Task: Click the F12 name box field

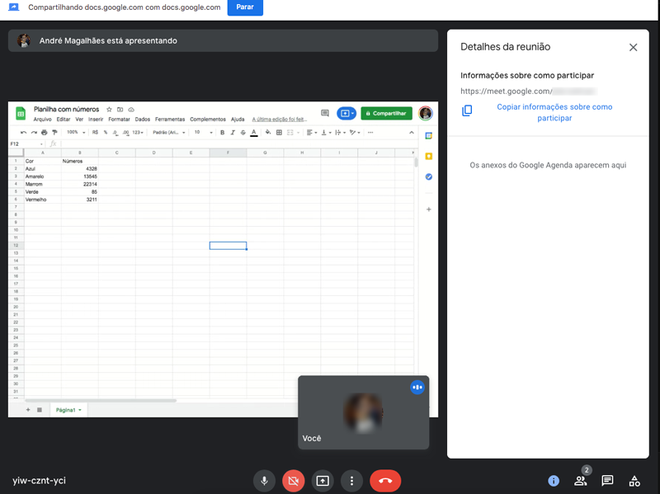Action: 27,144
